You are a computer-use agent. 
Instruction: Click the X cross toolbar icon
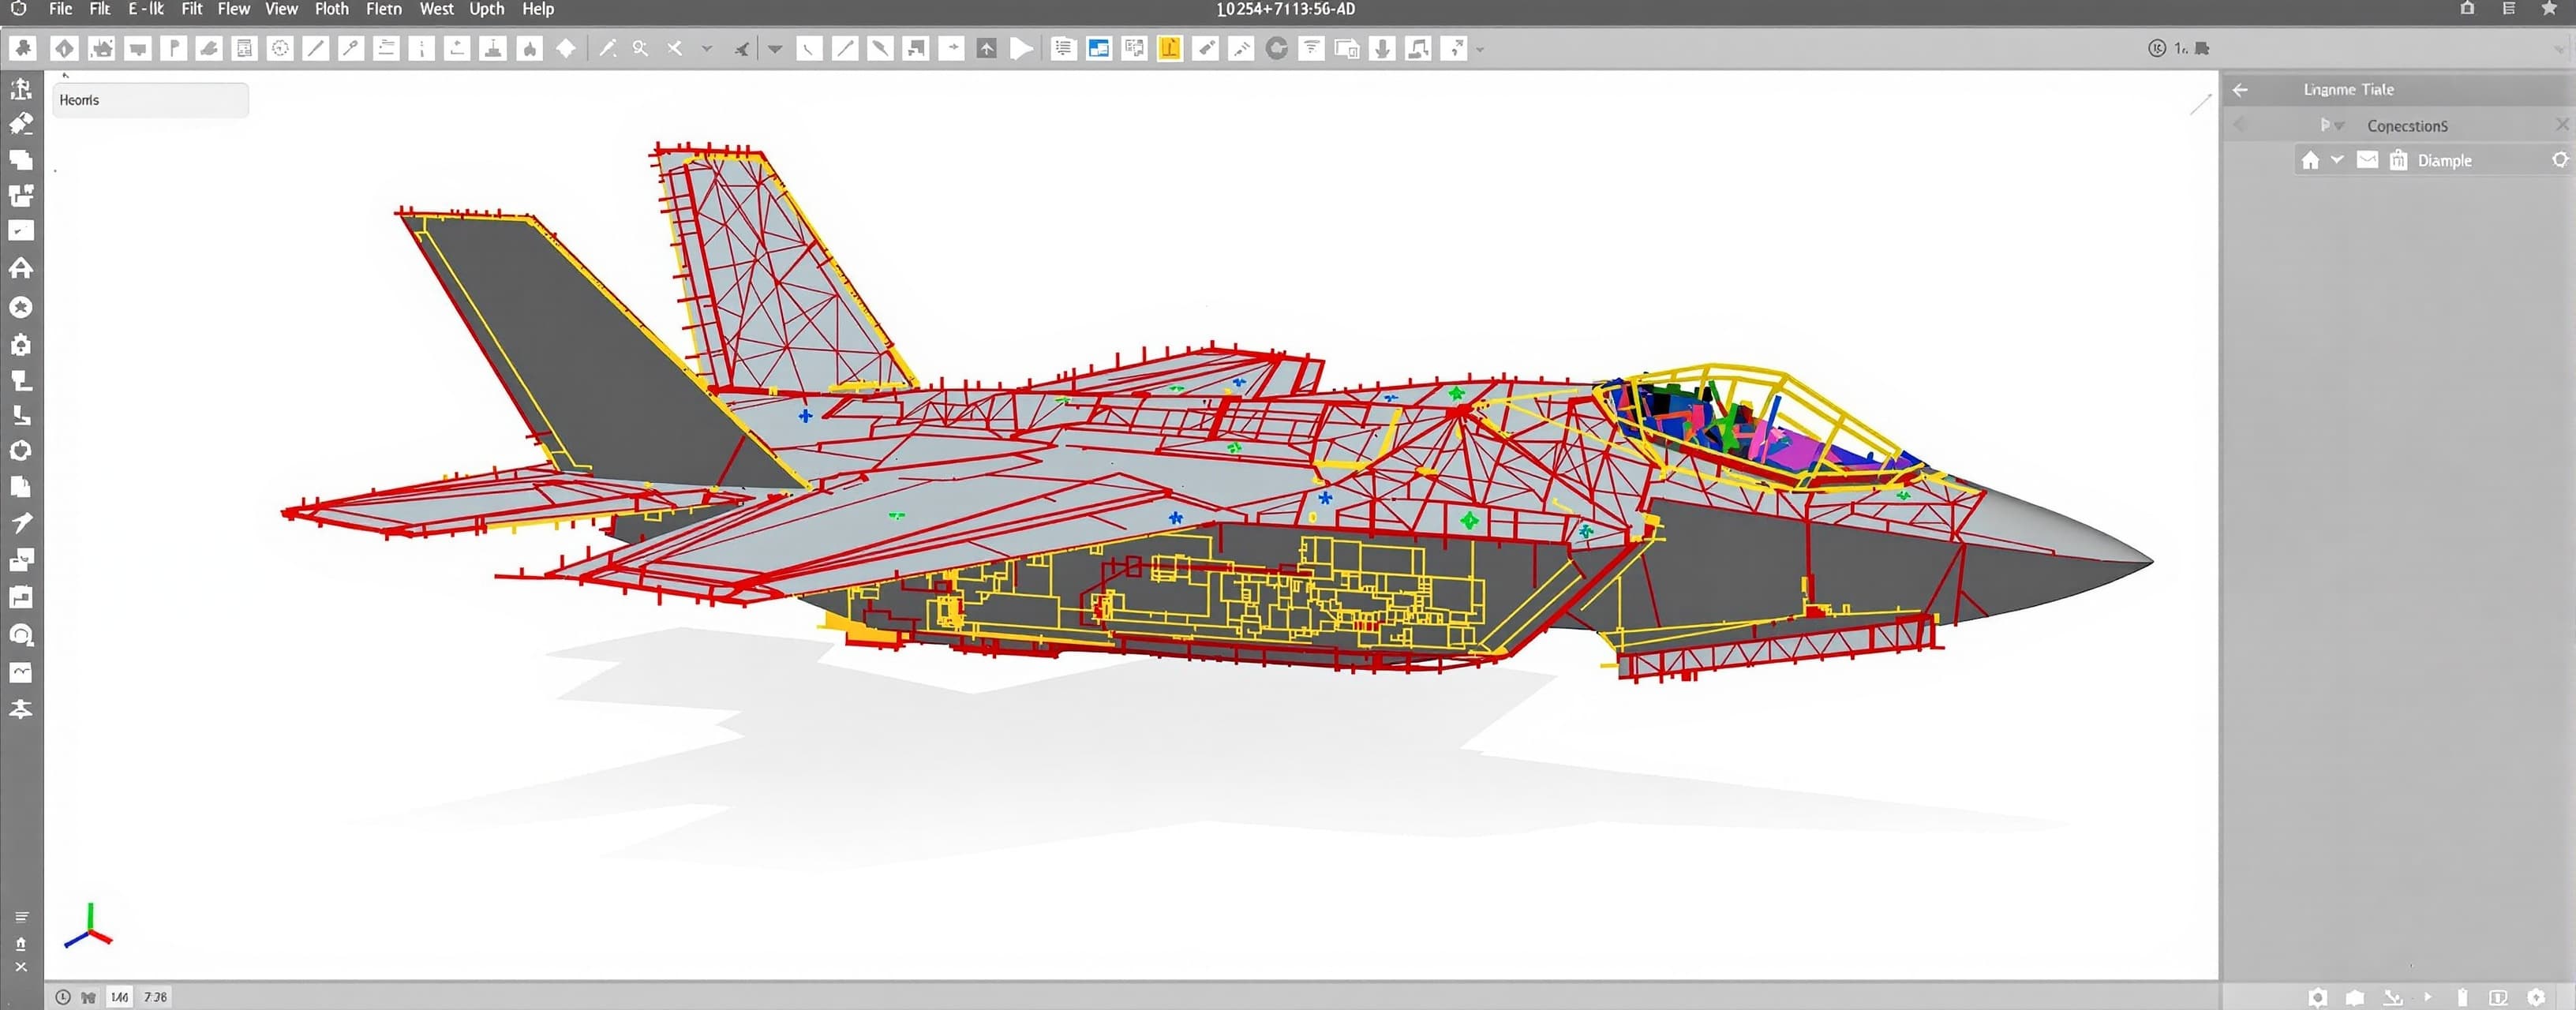pos(675,48)
